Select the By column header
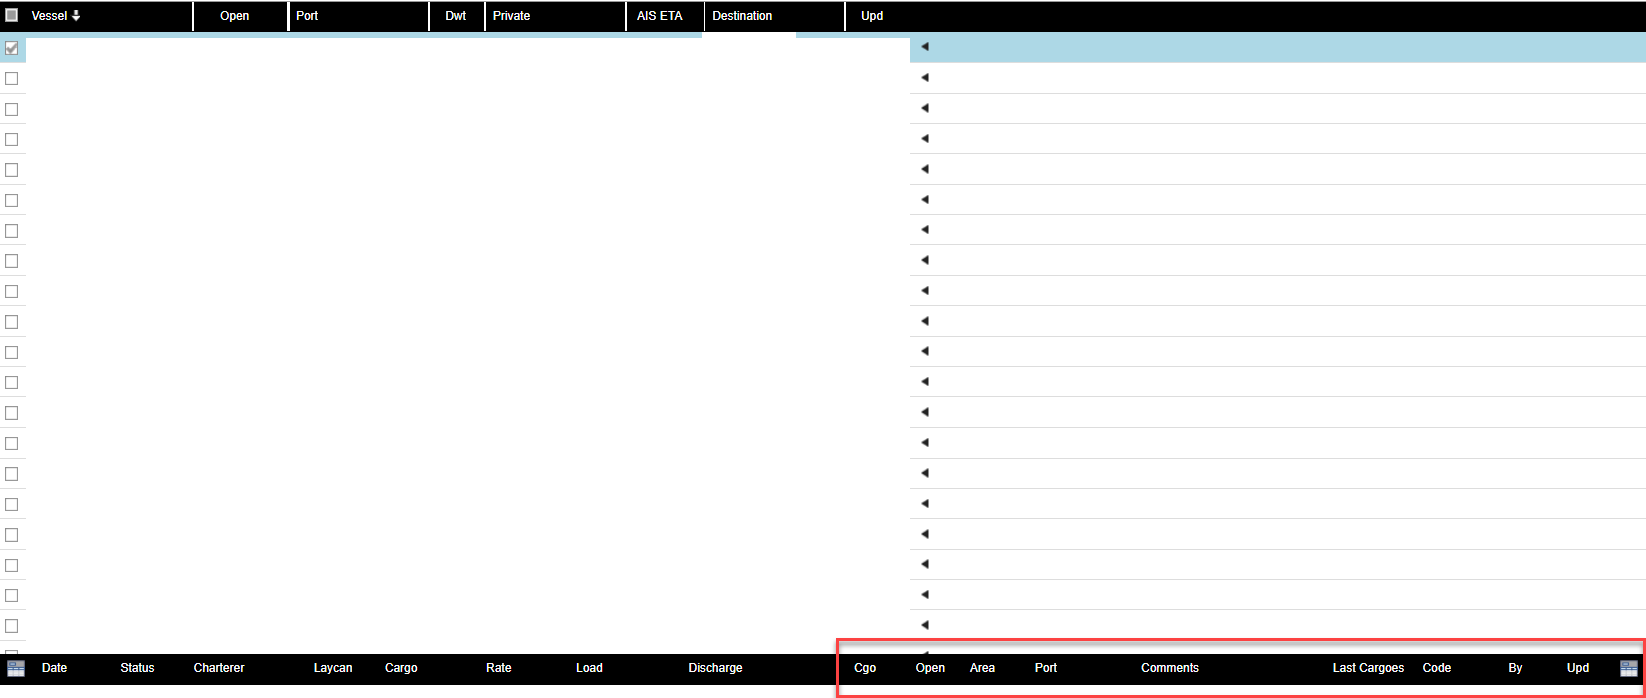 click(x=1515, y=668)
